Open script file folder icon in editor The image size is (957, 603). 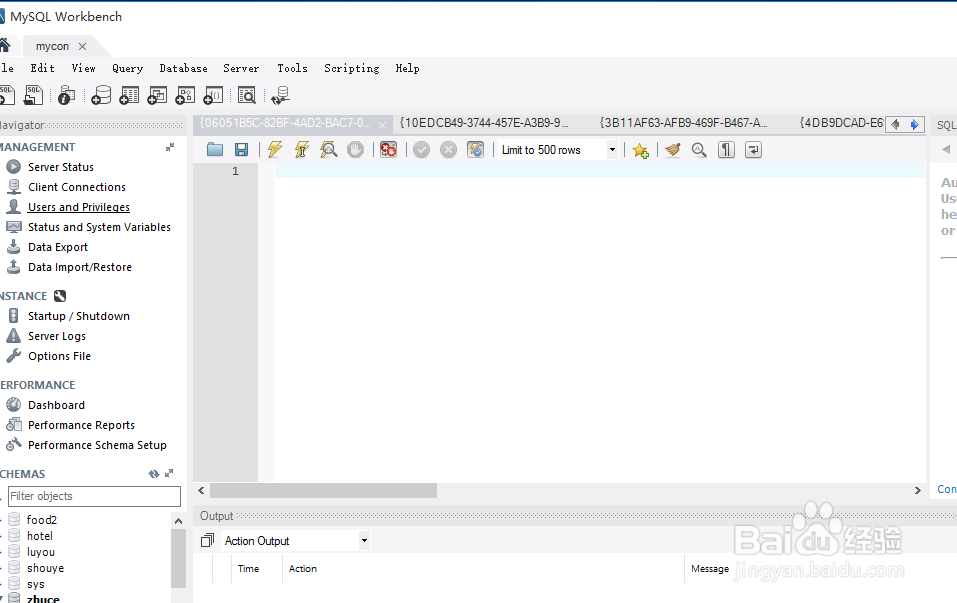coord(215,150)
